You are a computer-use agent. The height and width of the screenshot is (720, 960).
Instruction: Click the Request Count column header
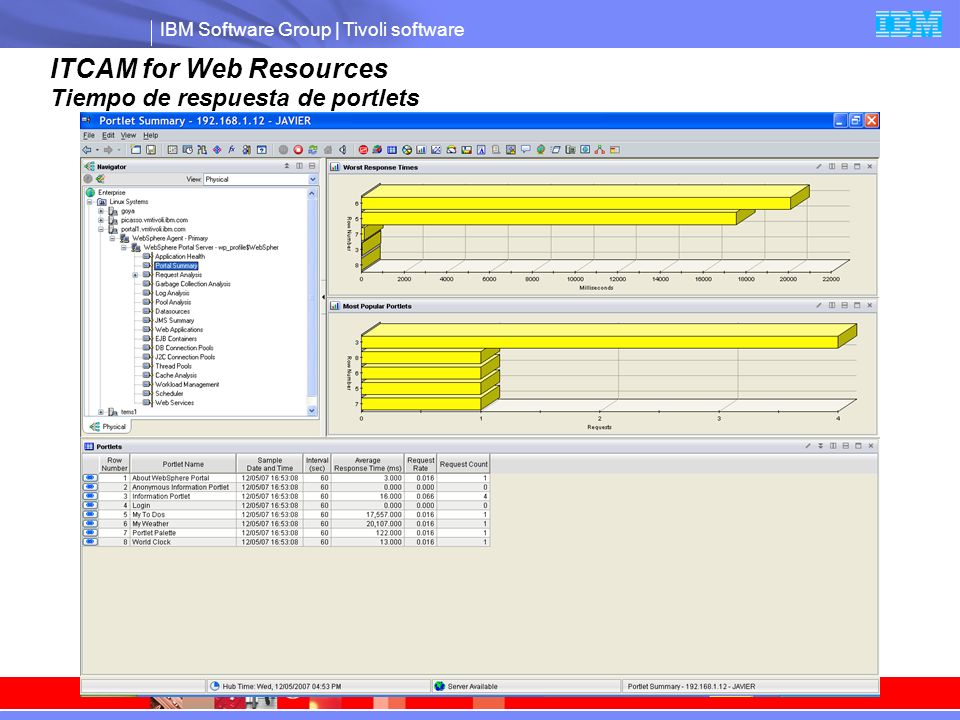(x=463, y=464)
